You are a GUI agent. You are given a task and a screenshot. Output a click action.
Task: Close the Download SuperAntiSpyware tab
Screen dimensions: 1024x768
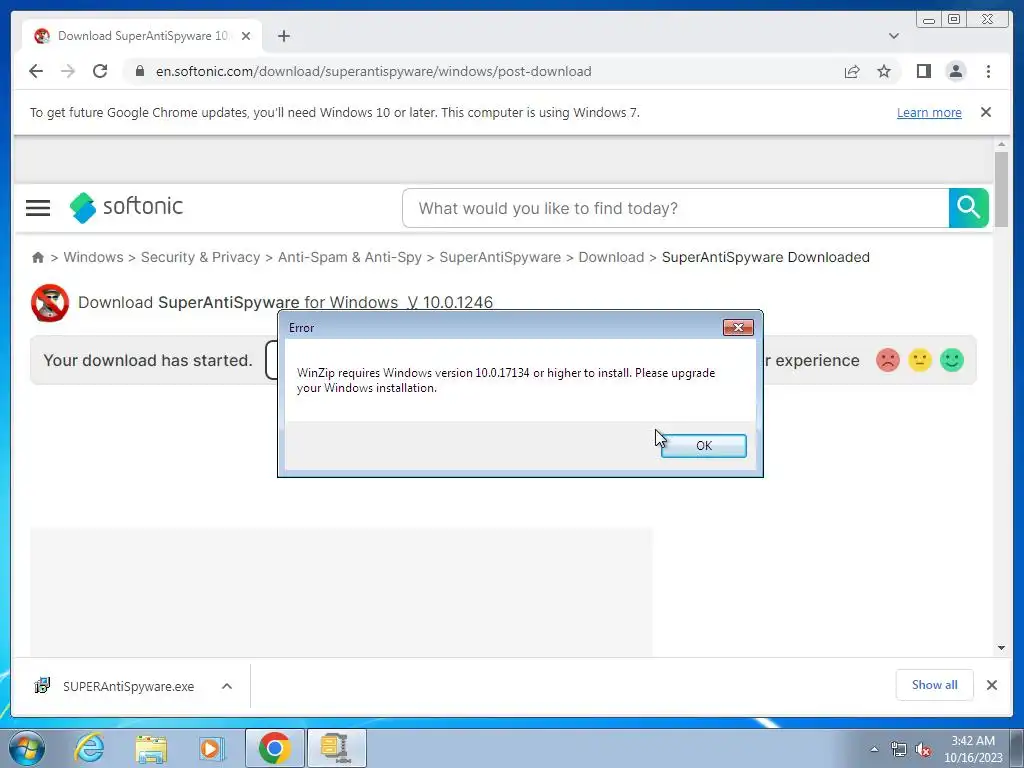pos(246,36)
